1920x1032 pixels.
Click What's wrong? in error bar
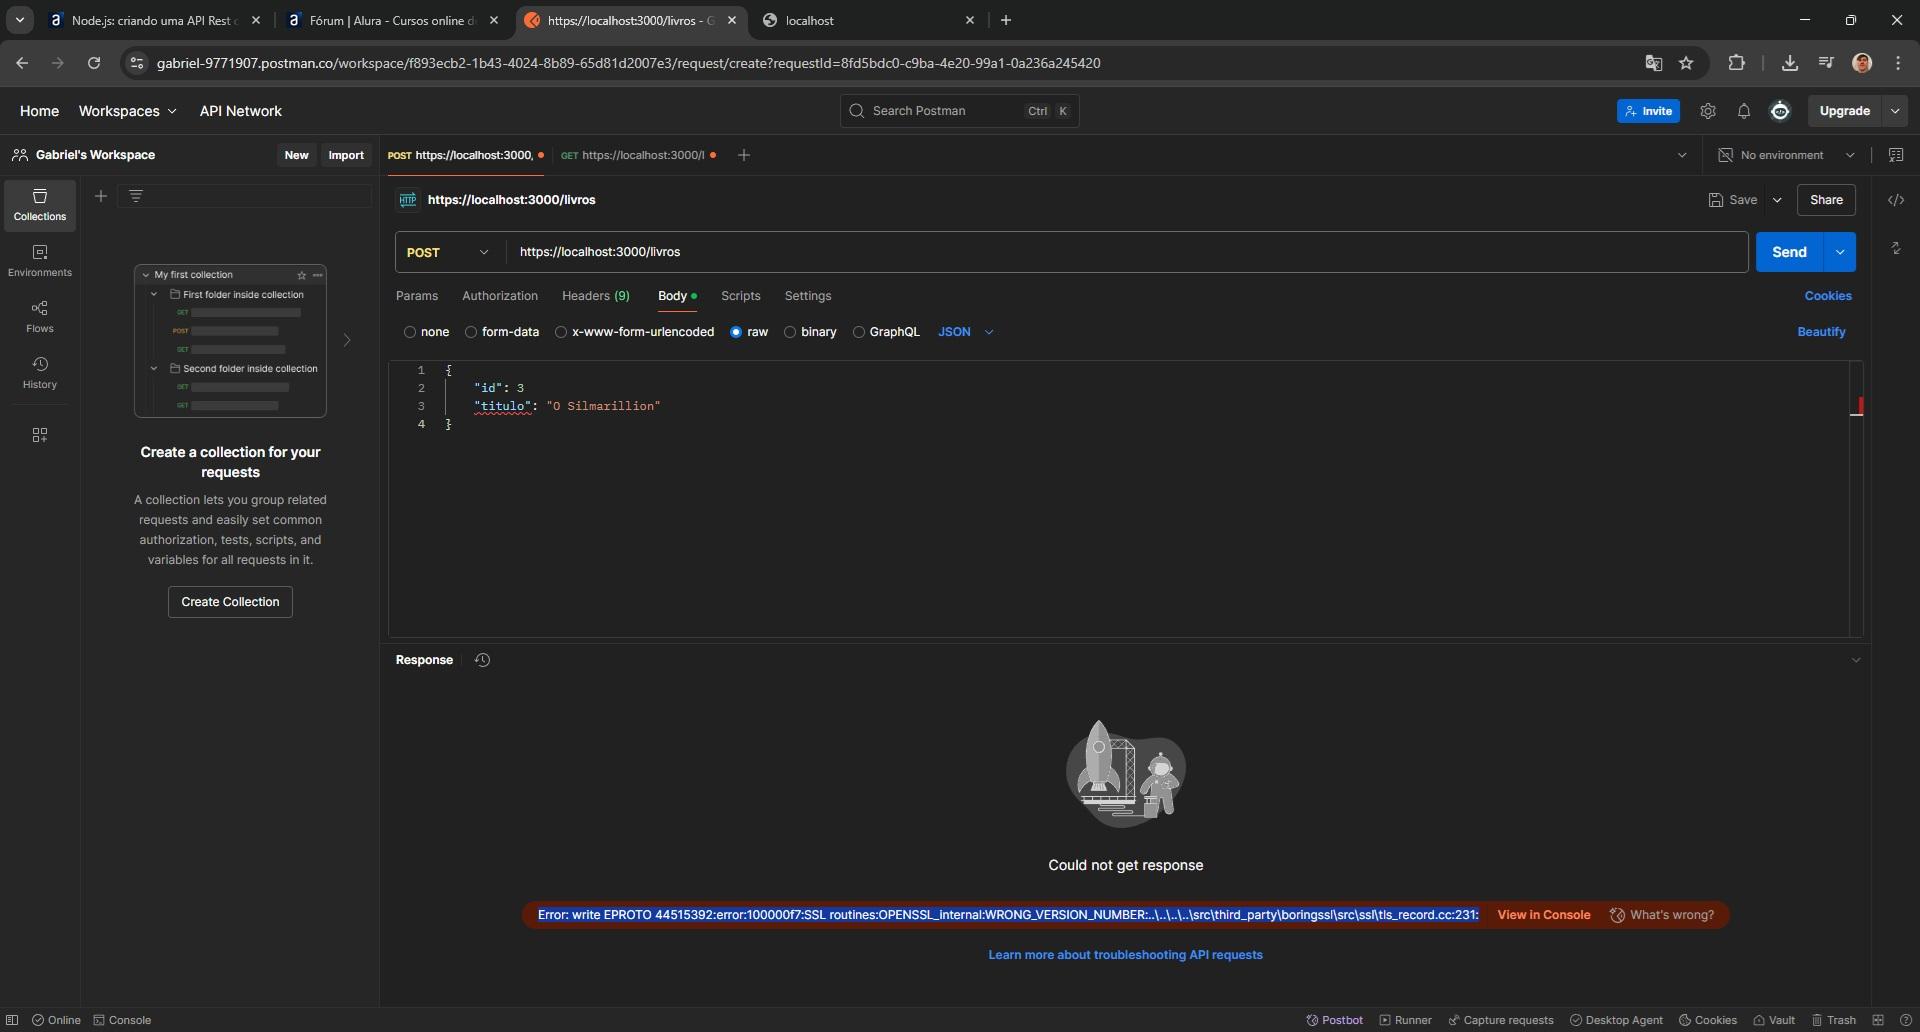coord(1662,915)
